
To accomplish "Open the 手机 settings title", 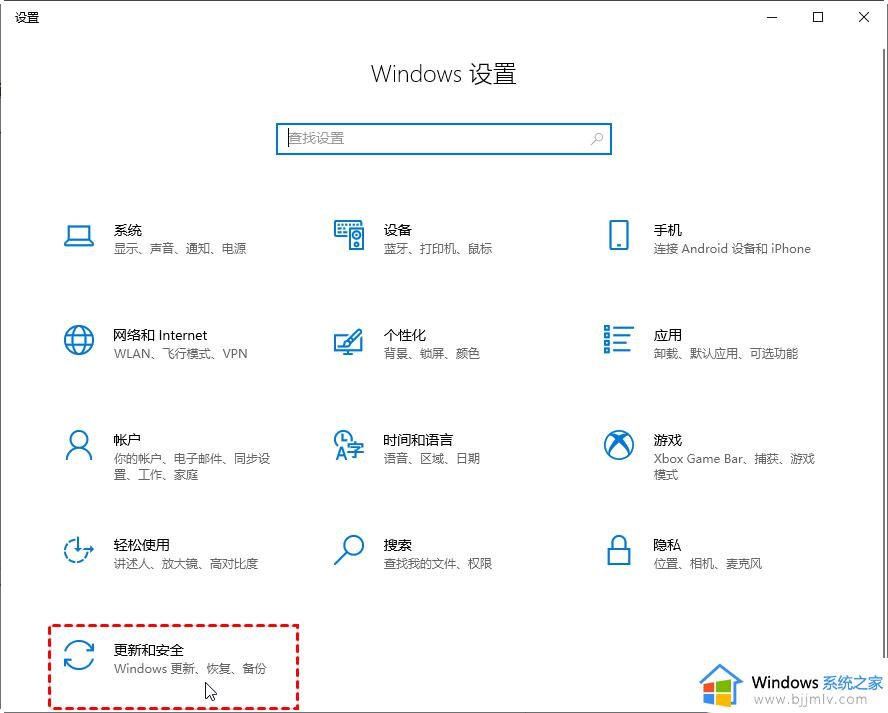I will [668, 230].
